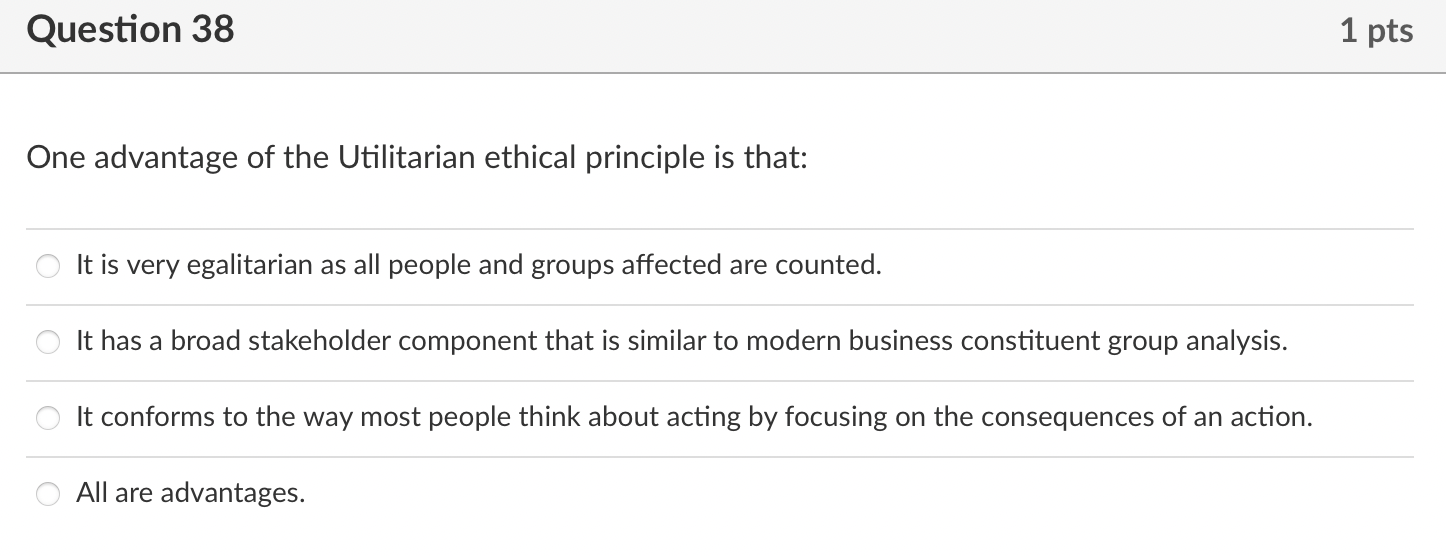Select the radio button for very egalitarian answer

click(47, 266)
